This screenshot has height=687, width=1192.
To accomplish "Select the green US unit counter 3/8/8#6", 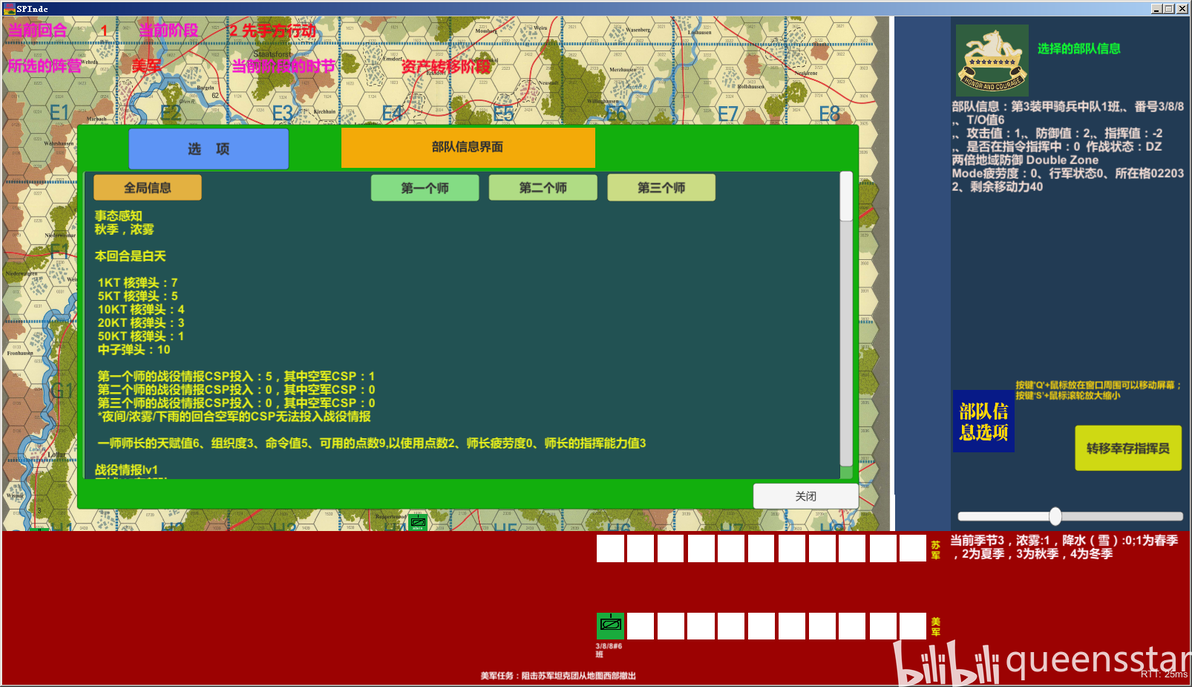I will [x=610, y=626].
